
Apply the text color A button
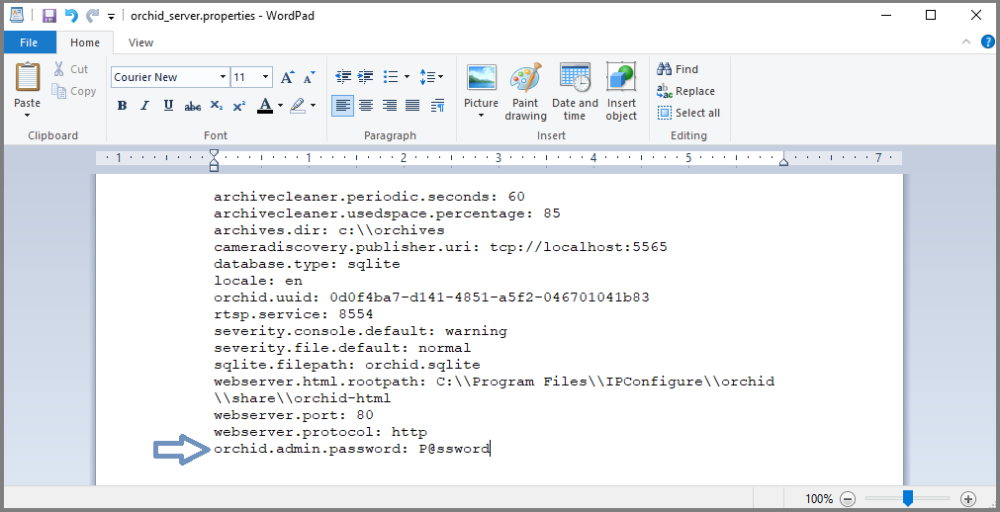265,106
